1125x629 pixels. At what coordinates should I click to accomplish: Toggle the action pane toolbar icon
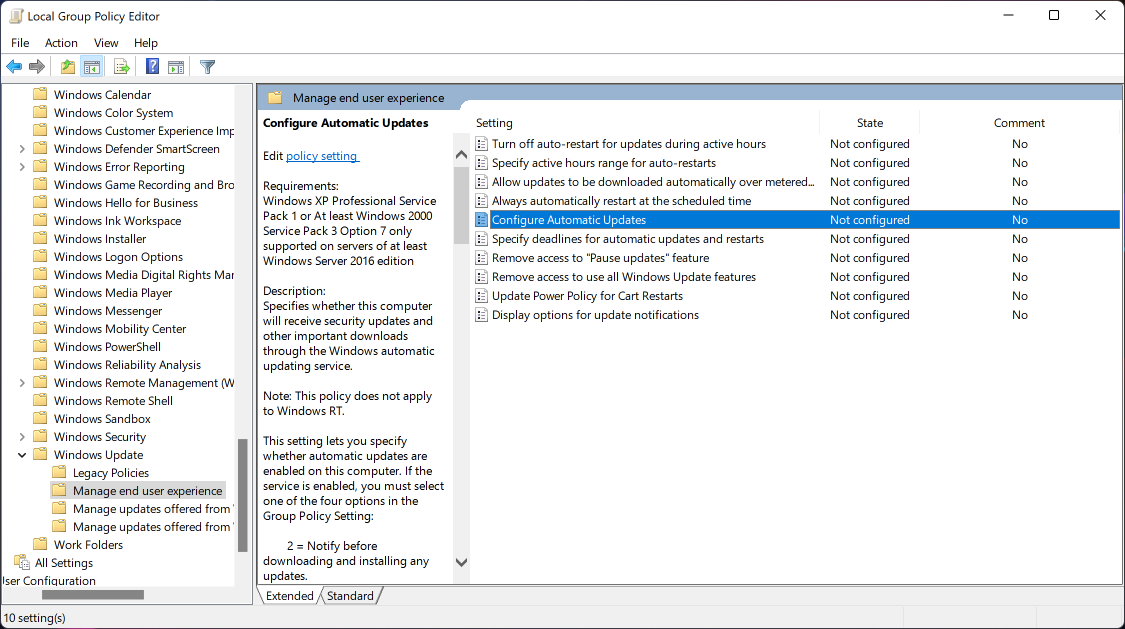click(x=176, y=66)
